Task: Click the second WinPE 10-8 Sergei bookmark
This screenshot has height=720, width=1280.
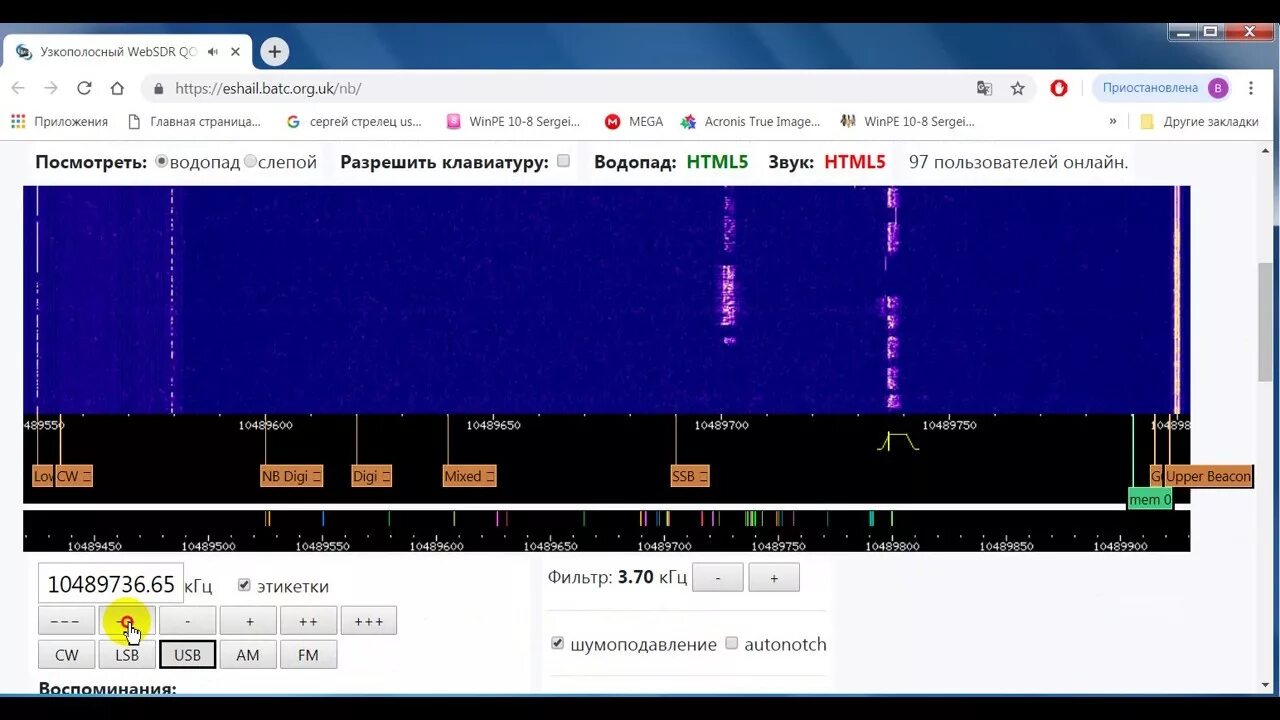Action: (x=907, y=121)
